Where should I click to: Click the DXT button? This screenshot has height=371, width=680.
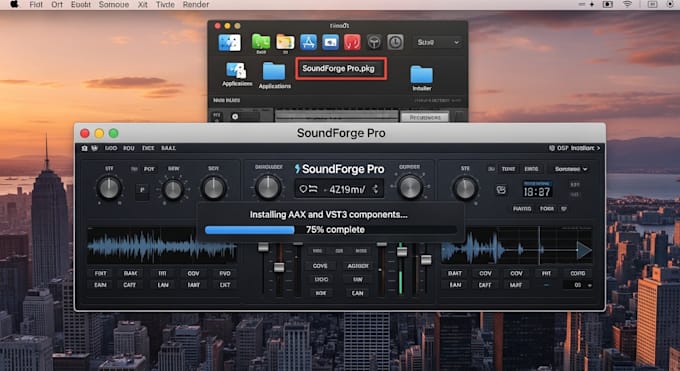[225, 285]
